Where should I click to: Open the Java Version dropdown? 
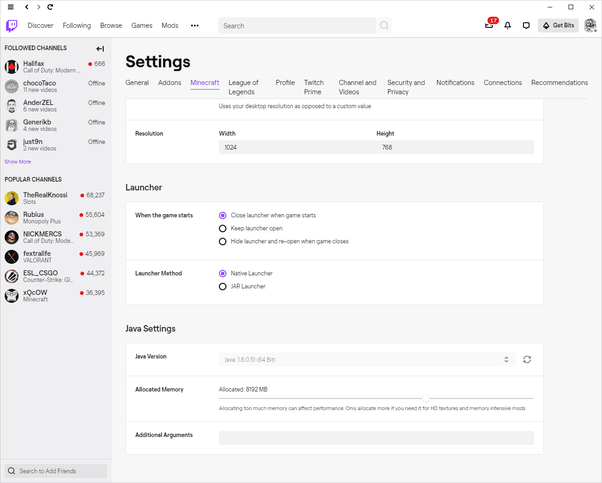pos(367,359)
